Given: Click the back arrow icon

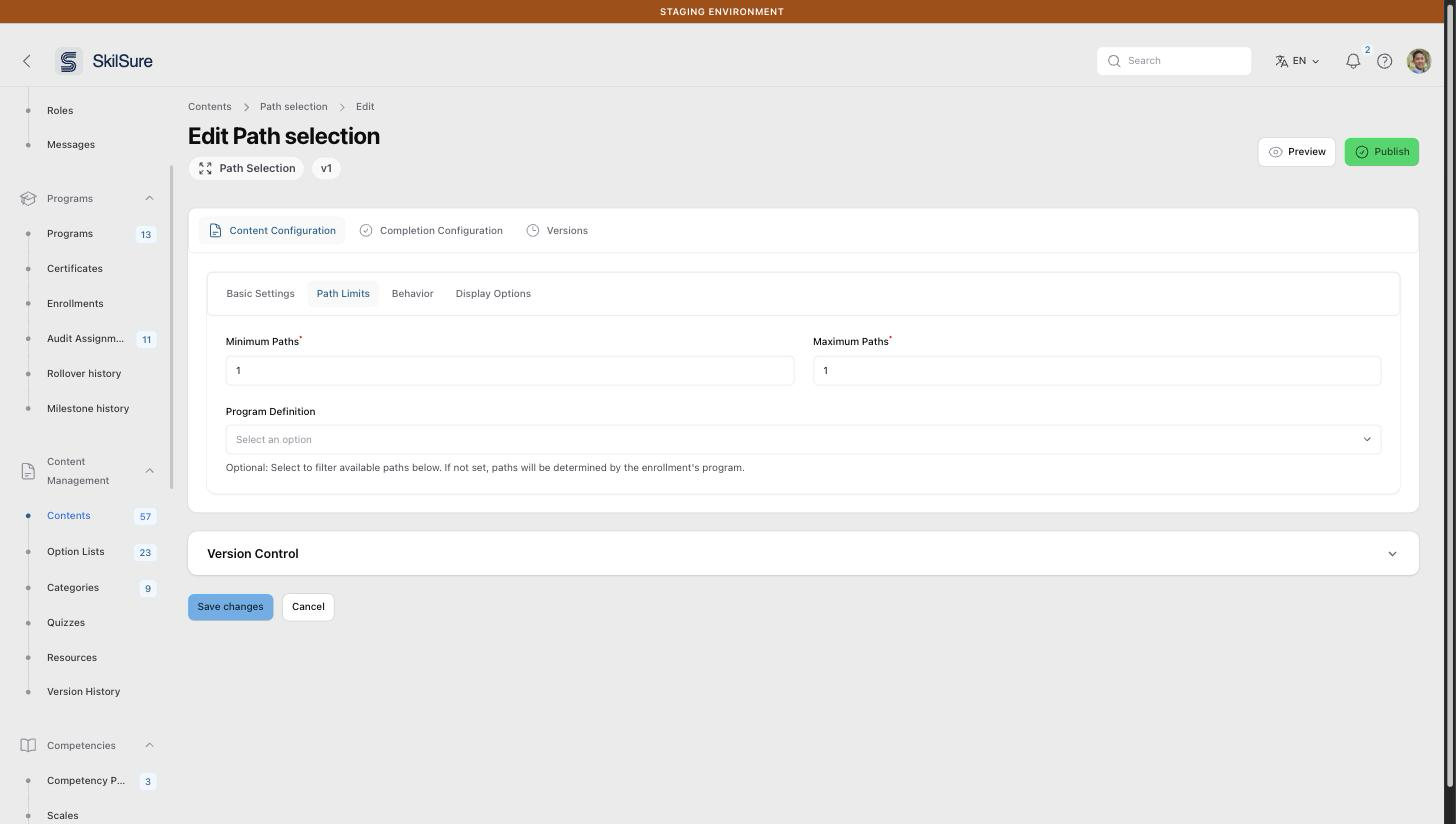Looking at the screenshot, I should [x=27, y=61].
